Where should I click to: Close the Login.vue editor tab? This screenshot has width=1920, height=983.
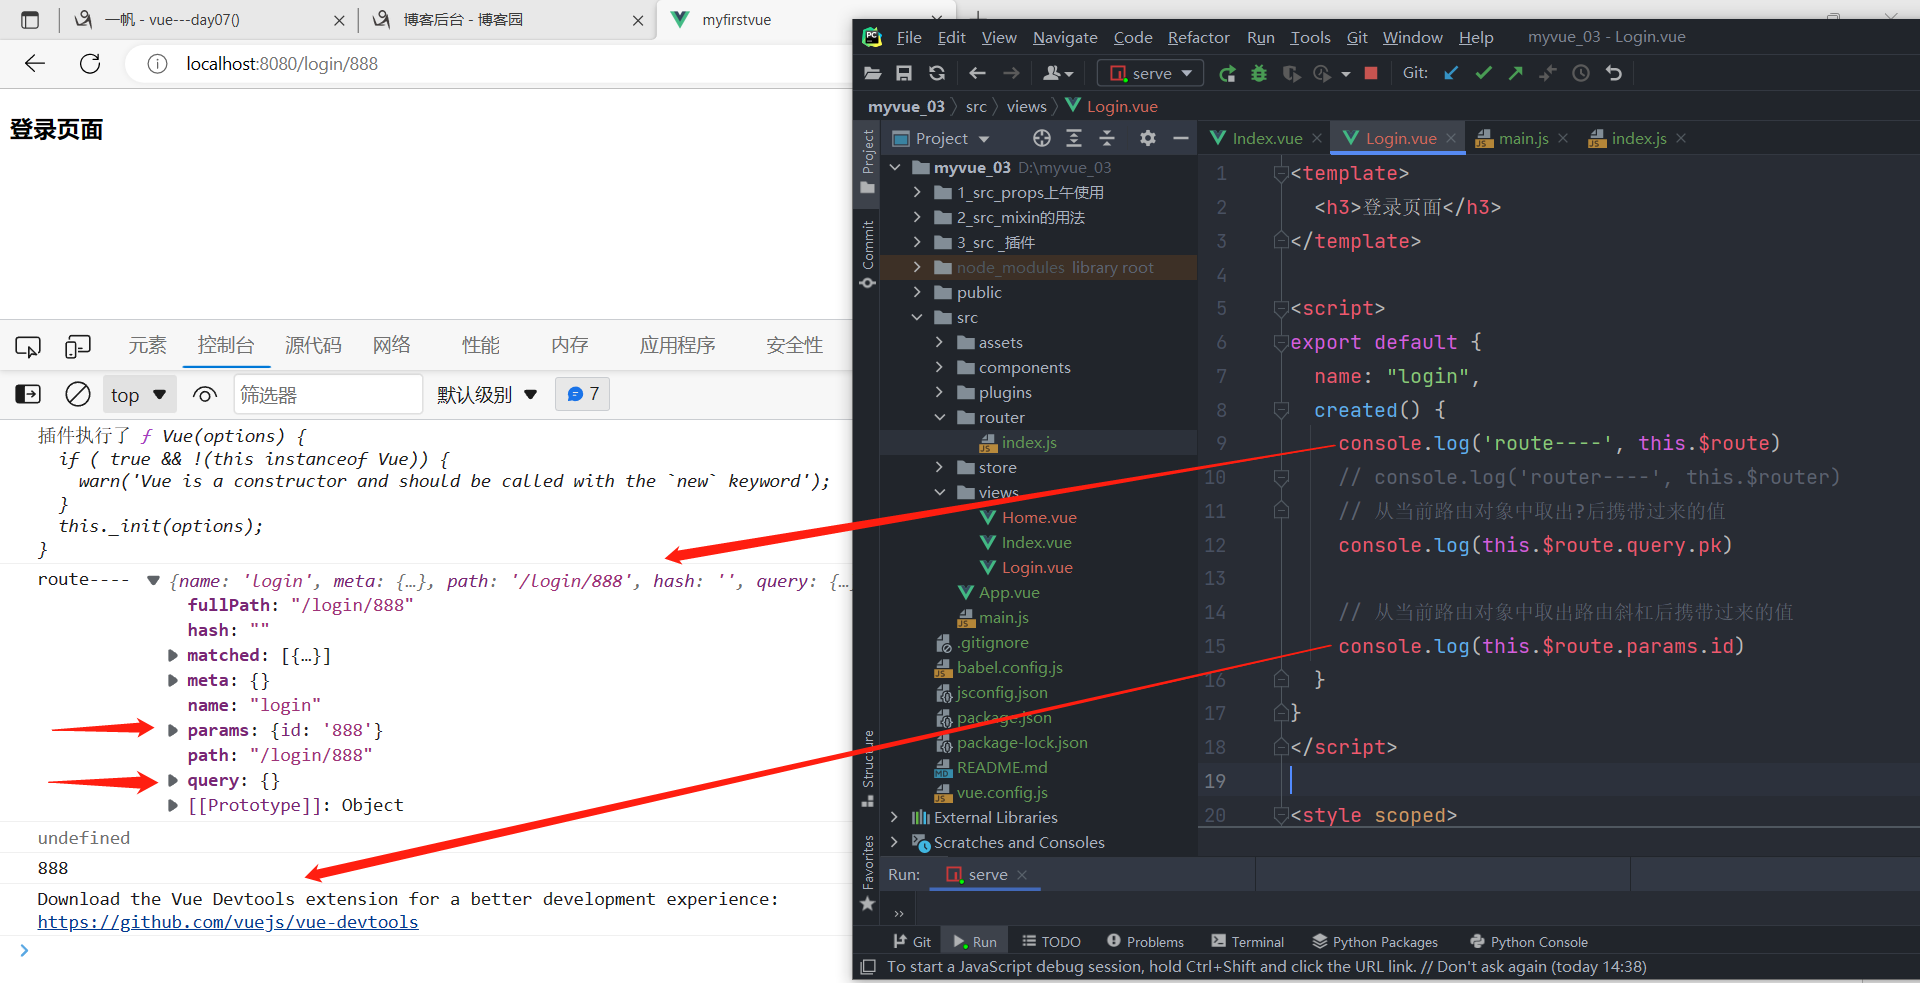pos(1451,138)
